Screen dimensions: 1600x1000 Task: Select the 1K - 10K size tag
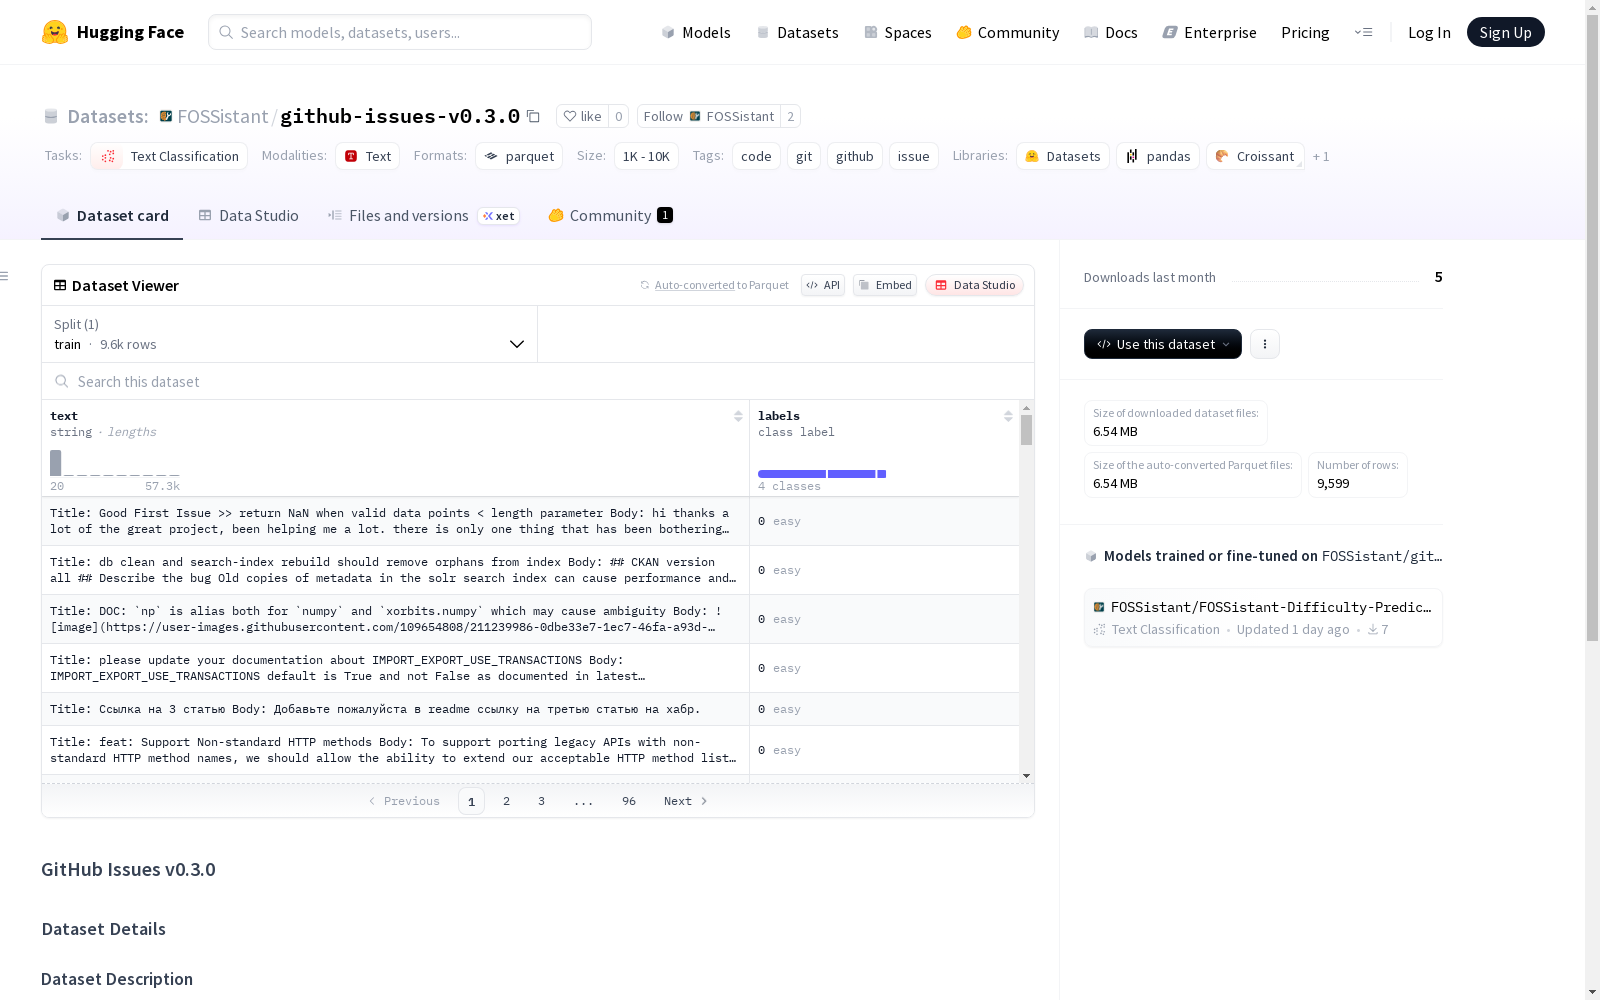[646, 156]
